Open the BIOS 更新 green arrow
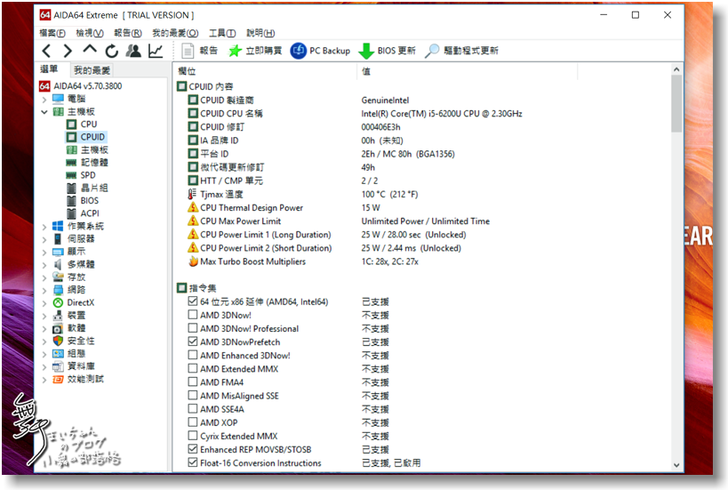 pos(366,51)
